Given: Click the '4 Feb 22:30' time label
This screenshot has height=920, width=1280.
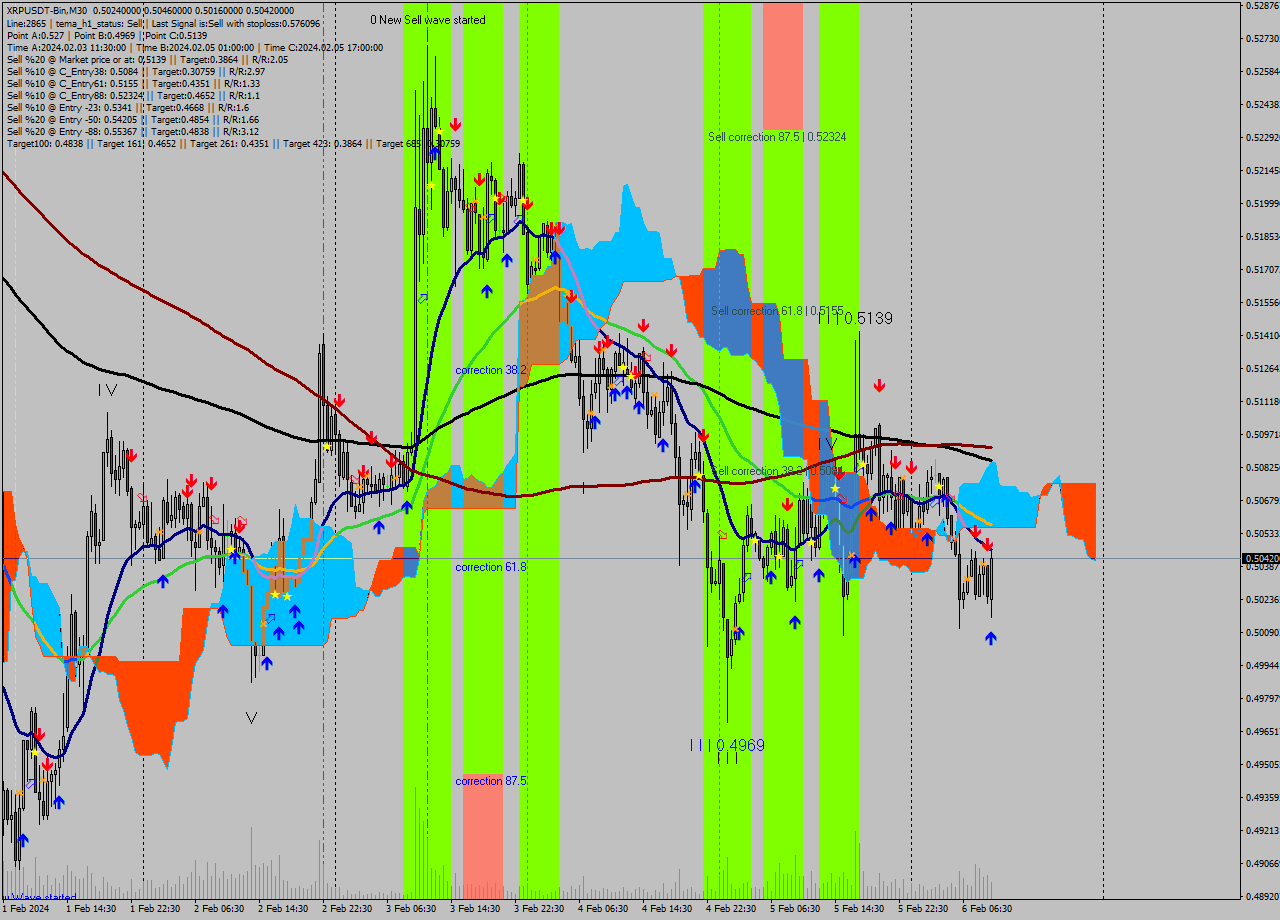Looking at the screenshot, I should (731, 909).
